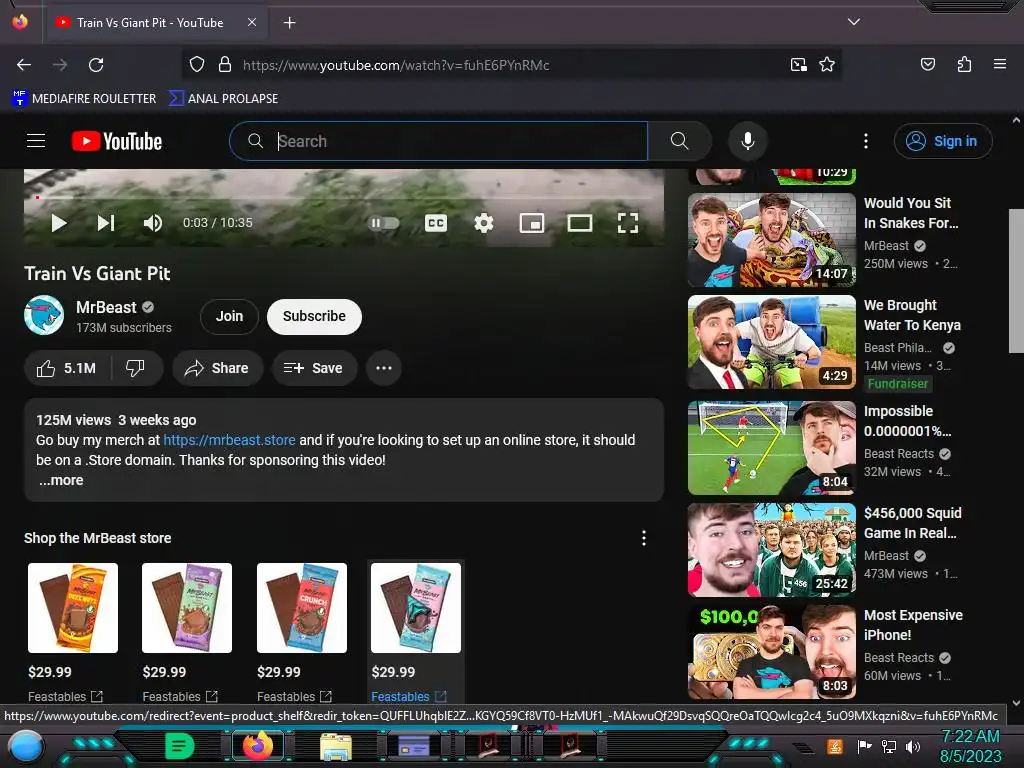The image size is (1024, 768).
Task: Open We Brought Water To Kenya title
Action: pos(912,315)
